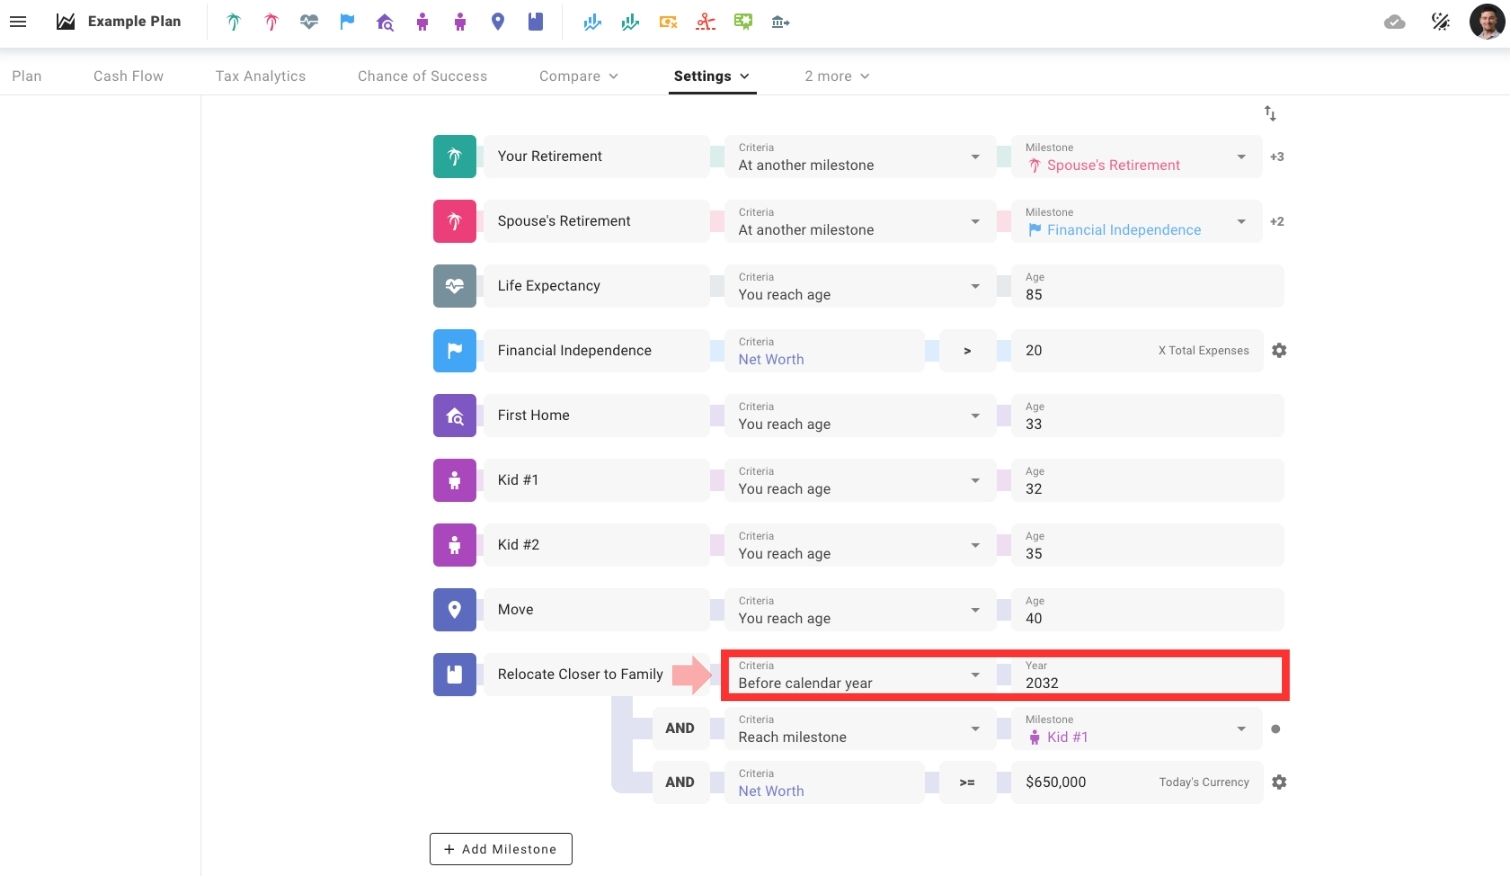Click the reorder milestones arrows icon
Image resolution: width=1511 pixels, height=877 pixels.
pyautogui.click(x=1270, y=114)
